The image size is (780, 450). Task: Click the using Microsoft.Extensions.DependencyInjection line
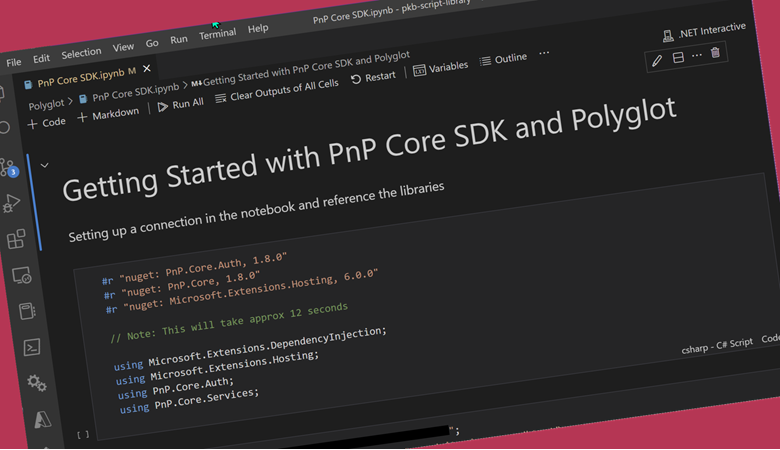pyautogui.click(x=250, y=349)
